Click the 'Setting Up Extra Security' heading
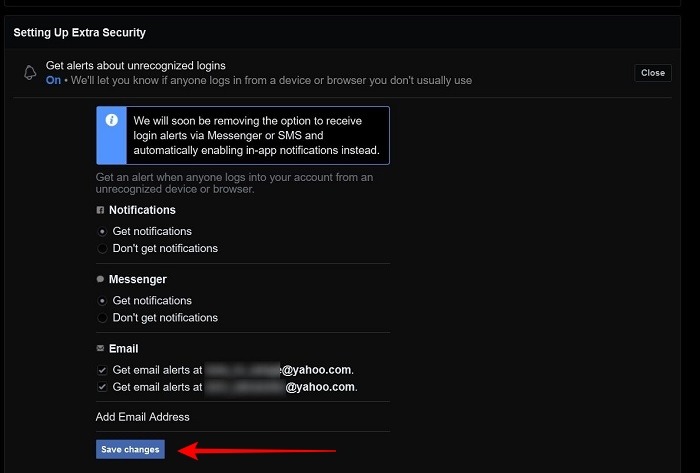 pos(79,33)
